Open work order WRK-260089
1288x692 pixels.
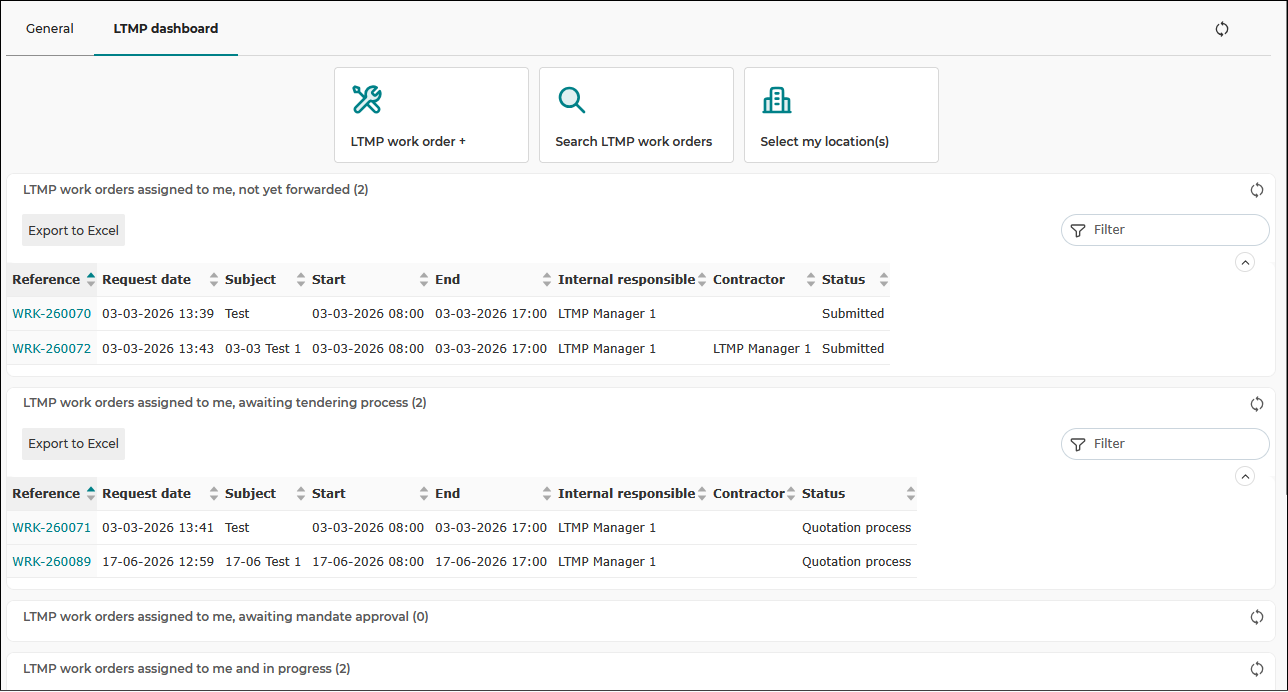[x=52, y=562]
